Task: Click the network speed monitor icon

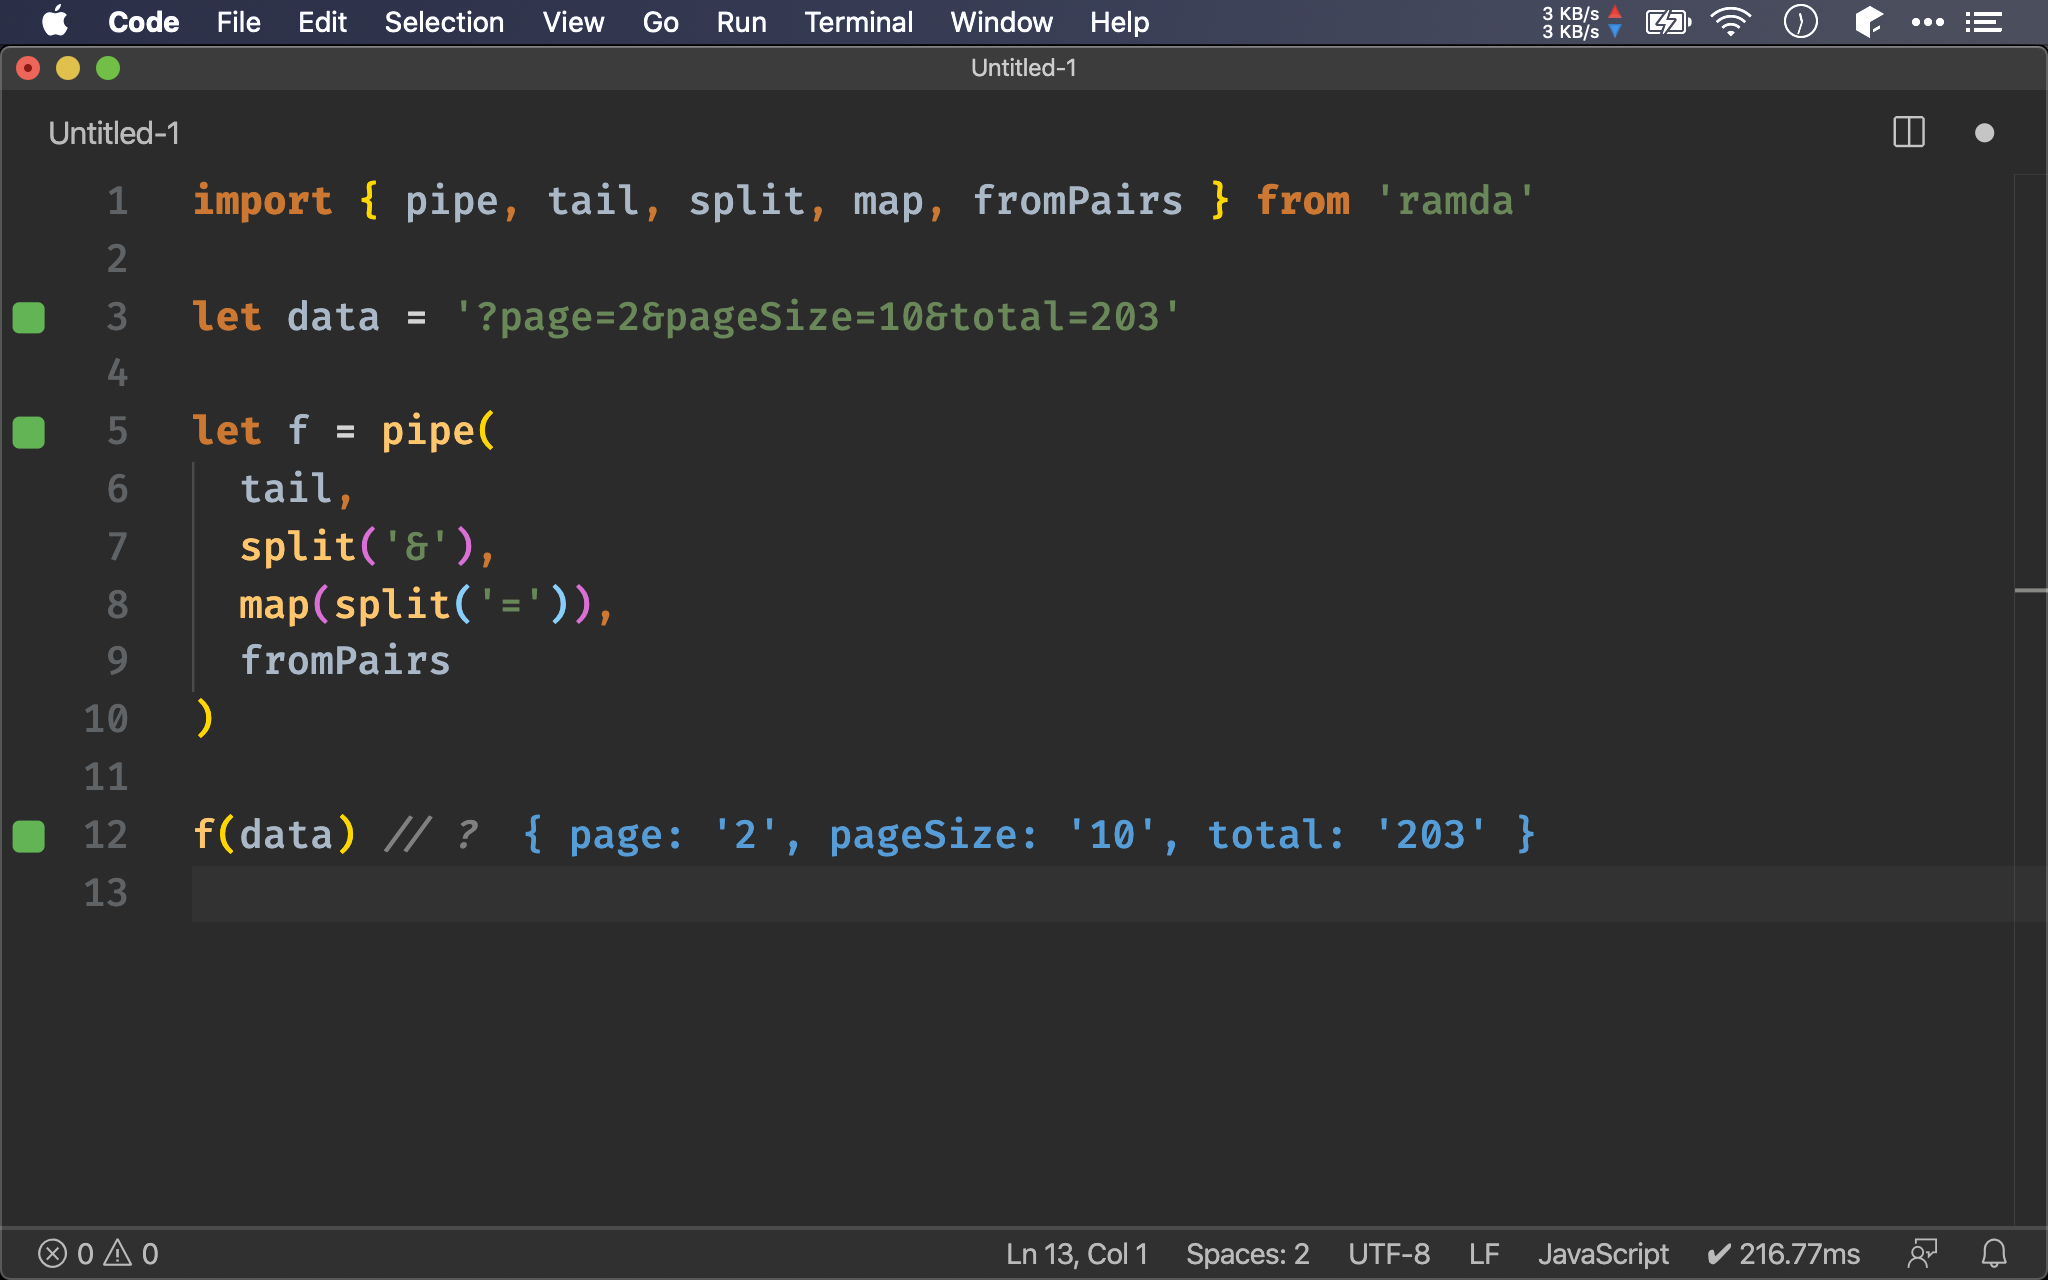Action: pyautogui.click(x=1582, y=22)
